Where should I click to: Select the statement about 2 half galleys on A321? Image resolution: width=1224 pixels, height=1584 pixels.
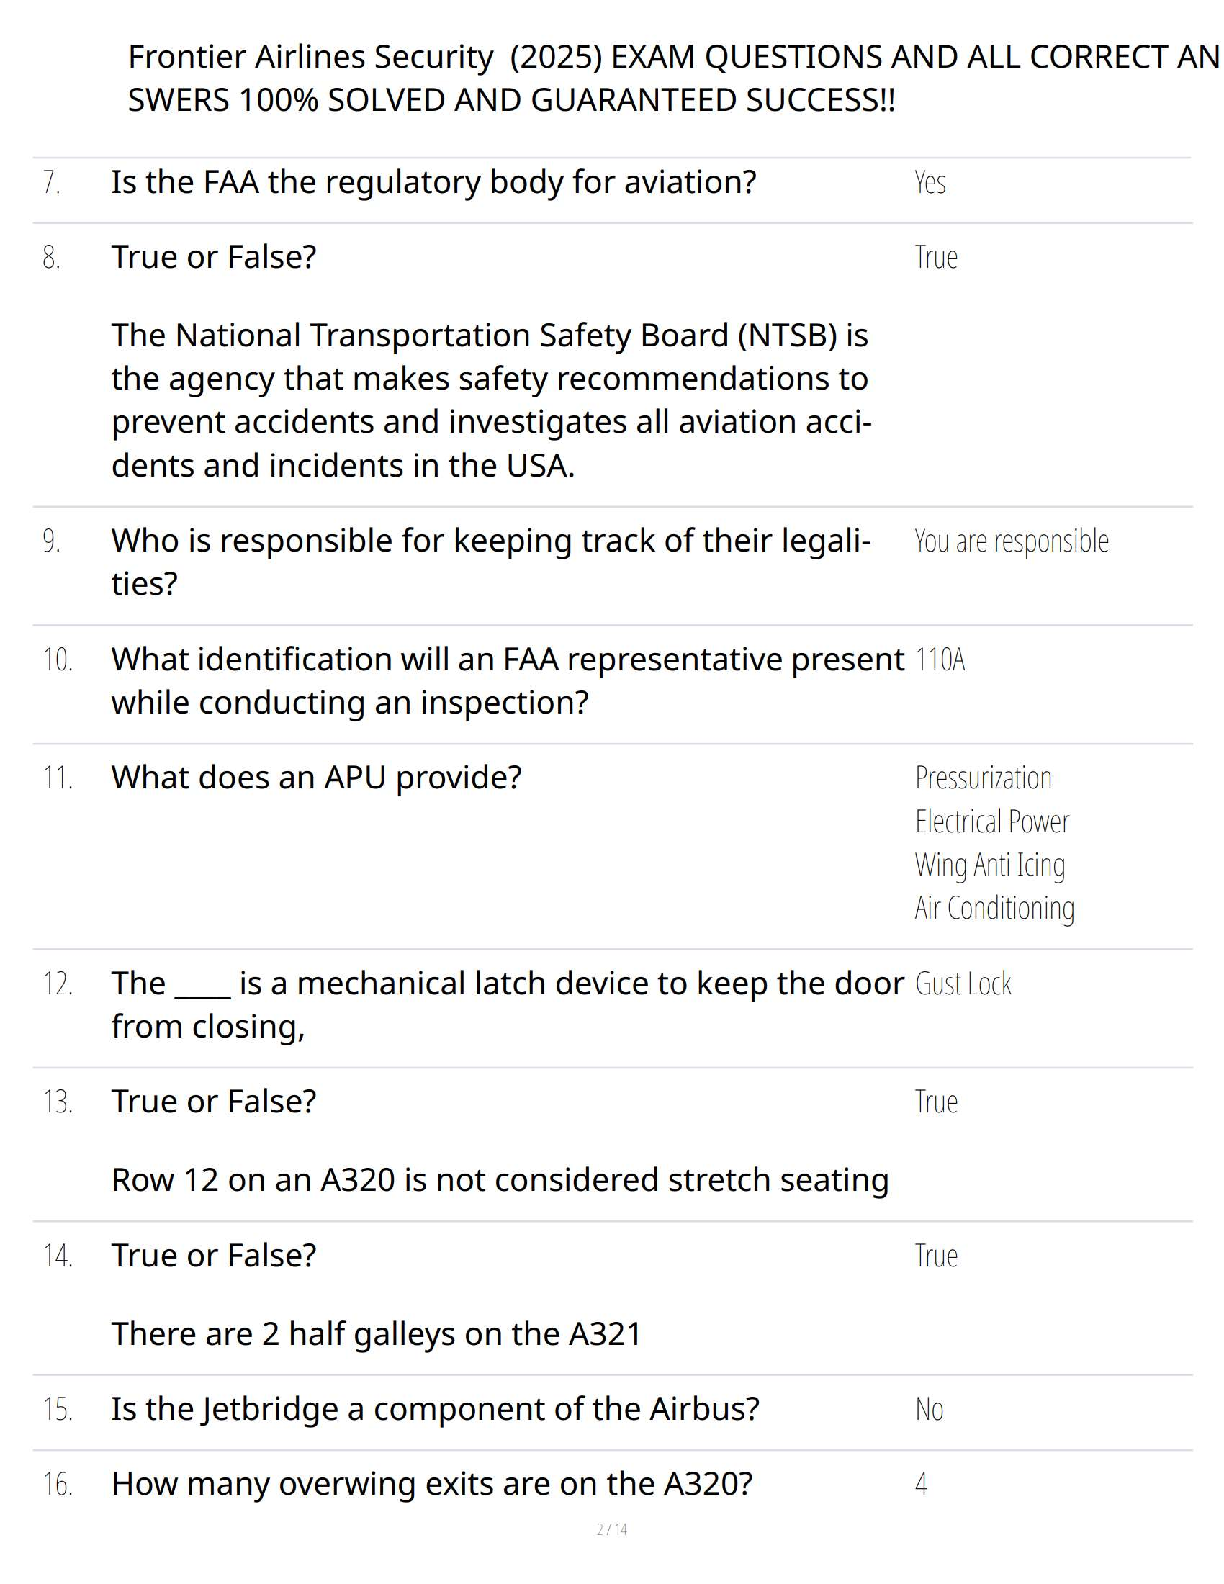tap(376, 1335)
